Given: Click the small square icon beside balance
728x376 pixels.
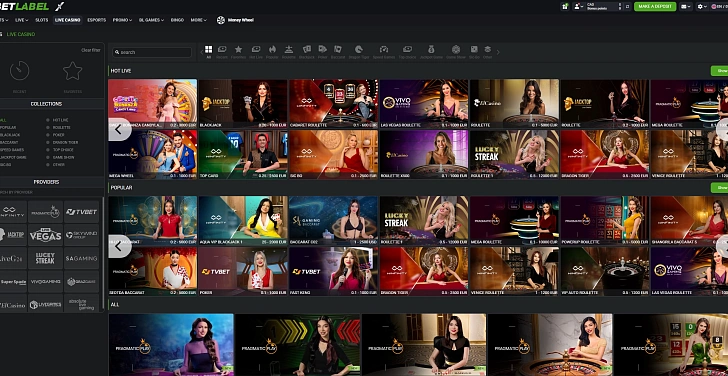Looking at the screenshot, I should point(627,6).
